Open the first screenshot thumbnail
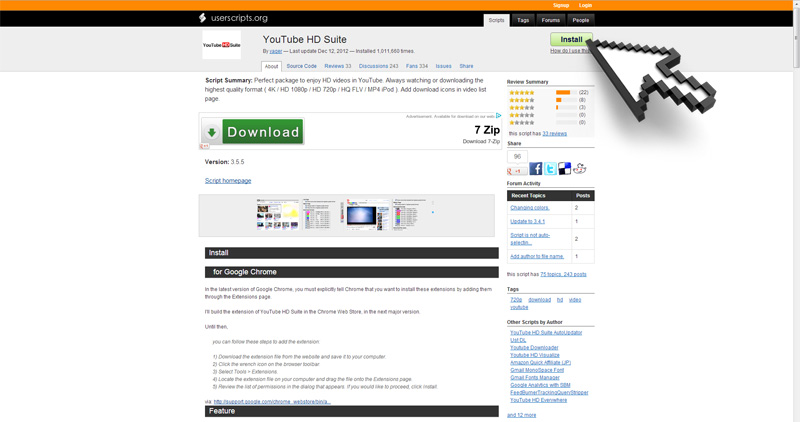The height and width of the screenshot is (422, 800). pyautogui.click(x=278, y=215)
